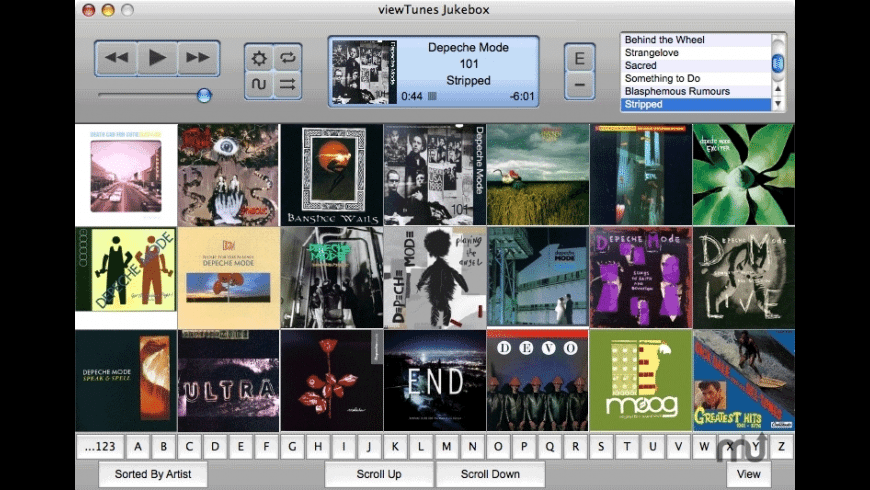Screen dimensions: 870x490
Task: Select 'Behind the Wheel' in track list
Action: click(x=696, y=39)
